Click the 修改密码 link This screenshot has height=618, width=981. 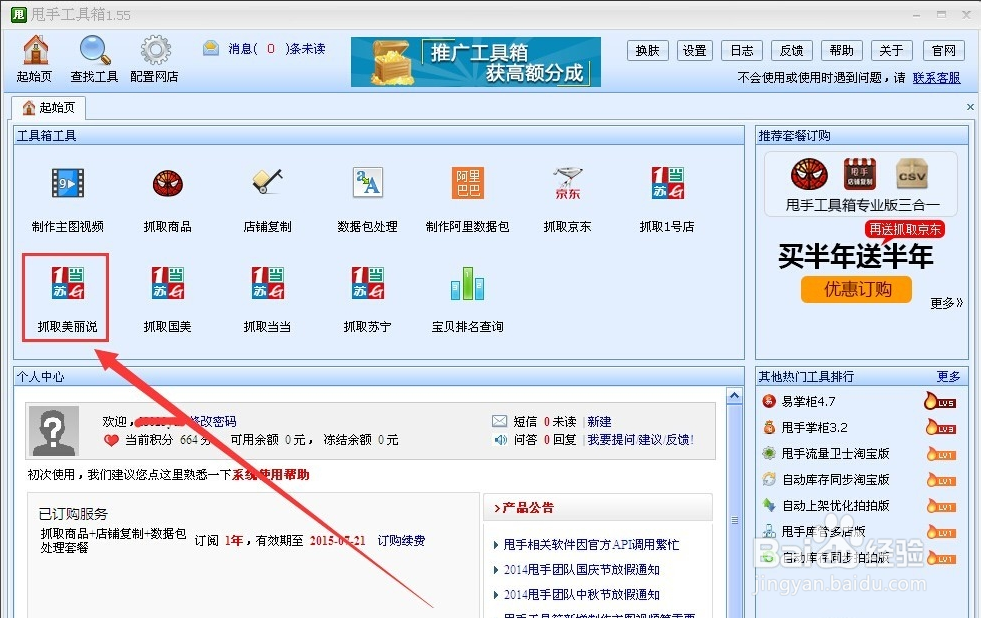pos(213,422)
